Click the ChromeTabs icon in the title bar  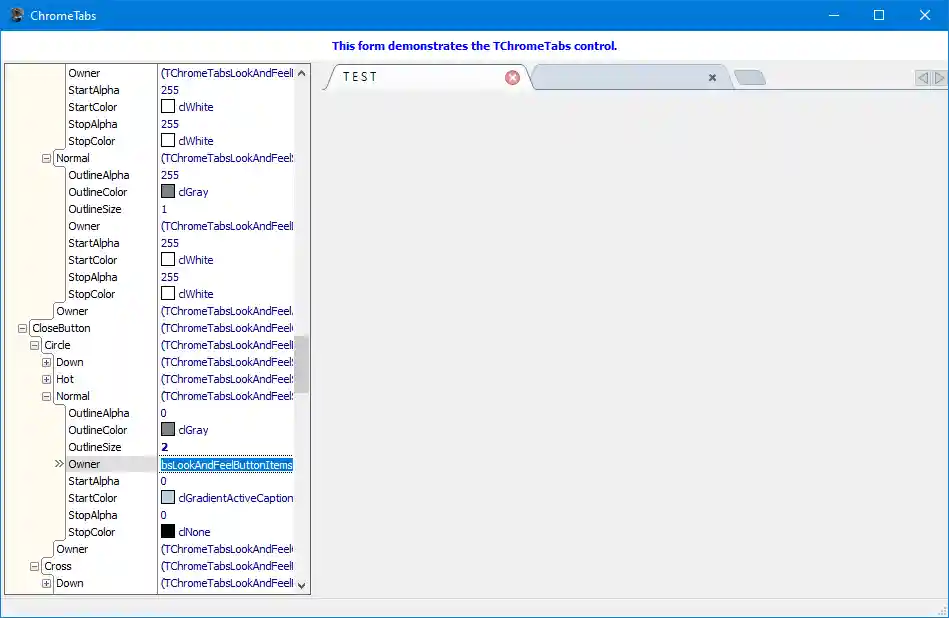(x=16, y=15)
